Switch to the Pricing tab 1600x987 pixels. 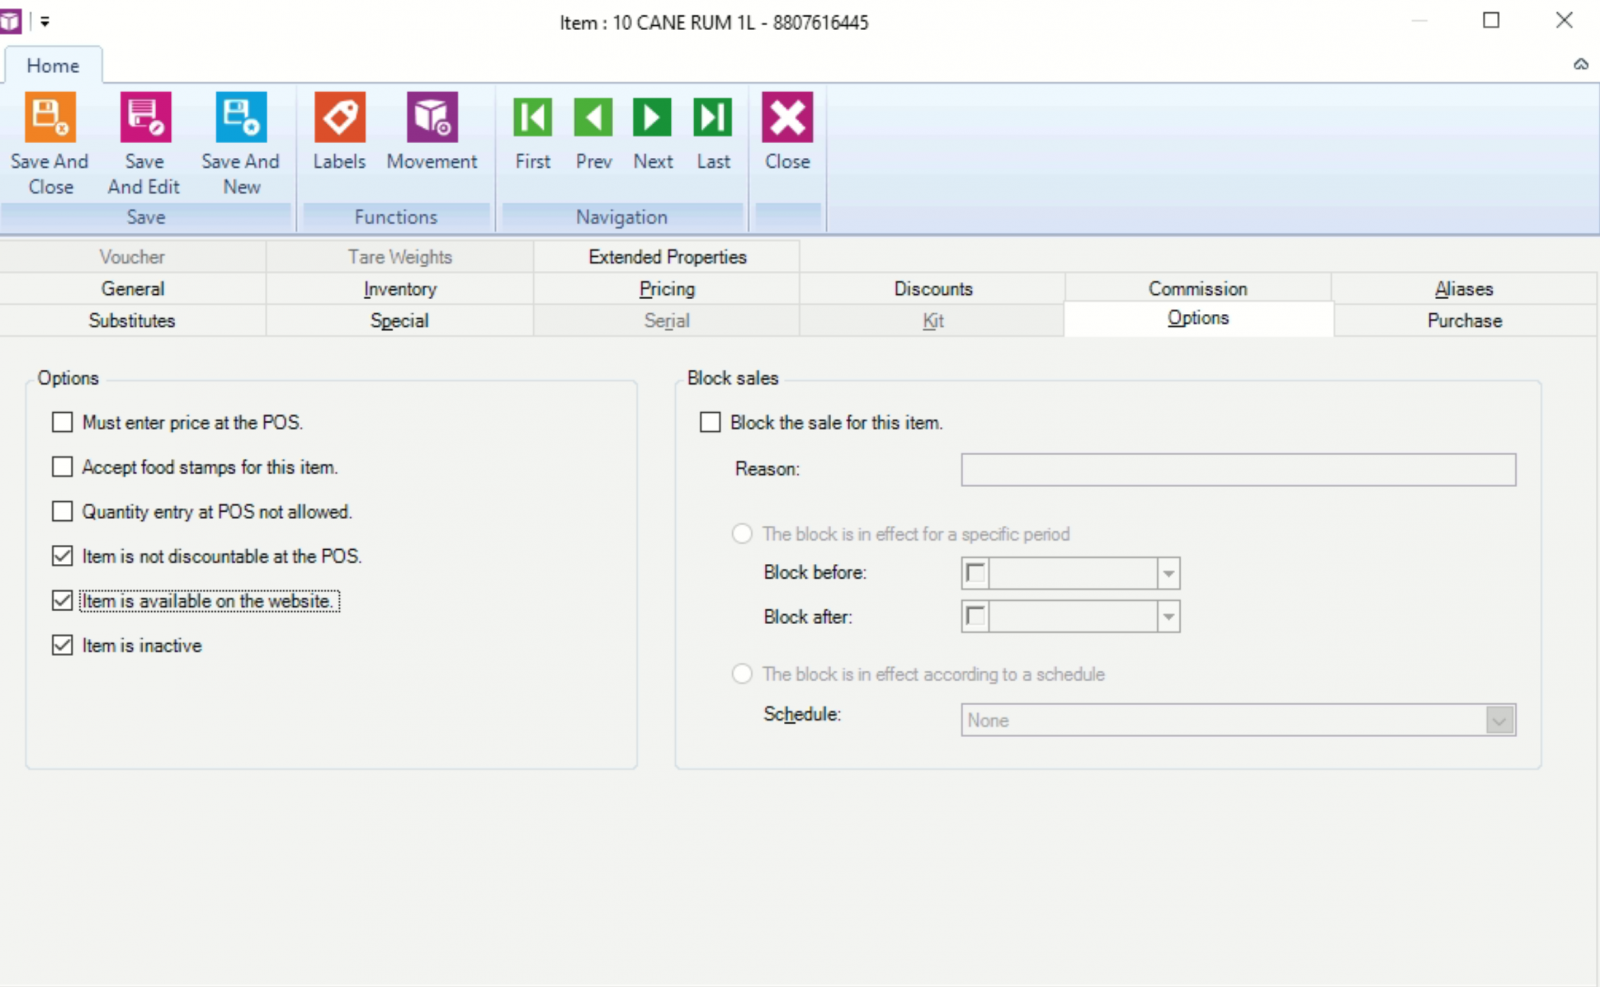(667, 289)
